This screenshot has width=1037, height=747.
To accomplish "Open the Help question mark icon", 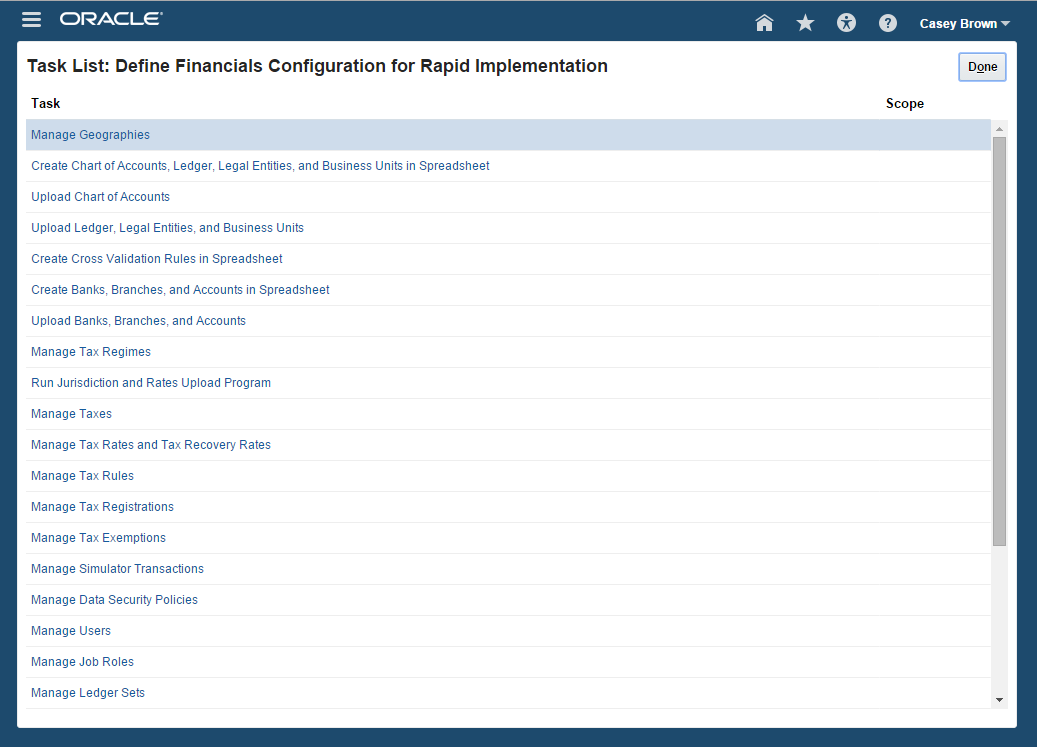I will coord(888,23).
